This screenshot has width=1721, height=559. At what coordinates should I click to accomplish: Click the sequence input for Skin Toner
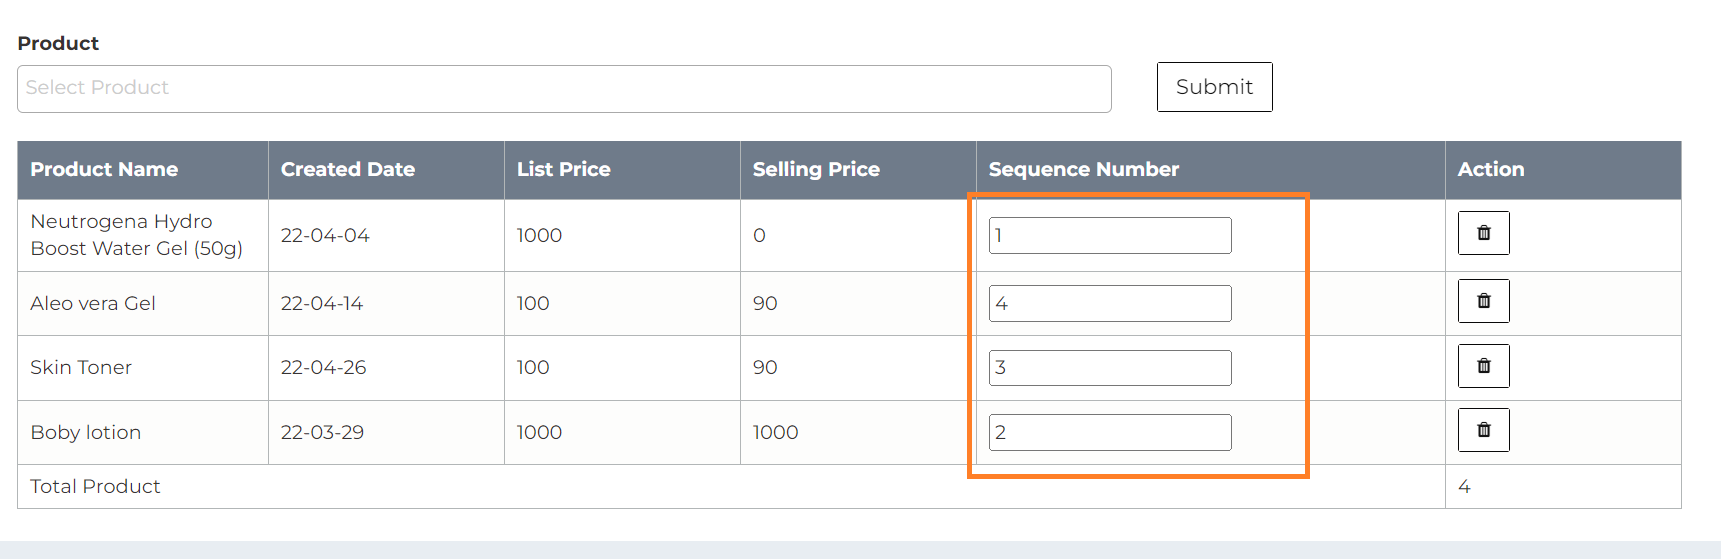click(x=1110, y=368)
